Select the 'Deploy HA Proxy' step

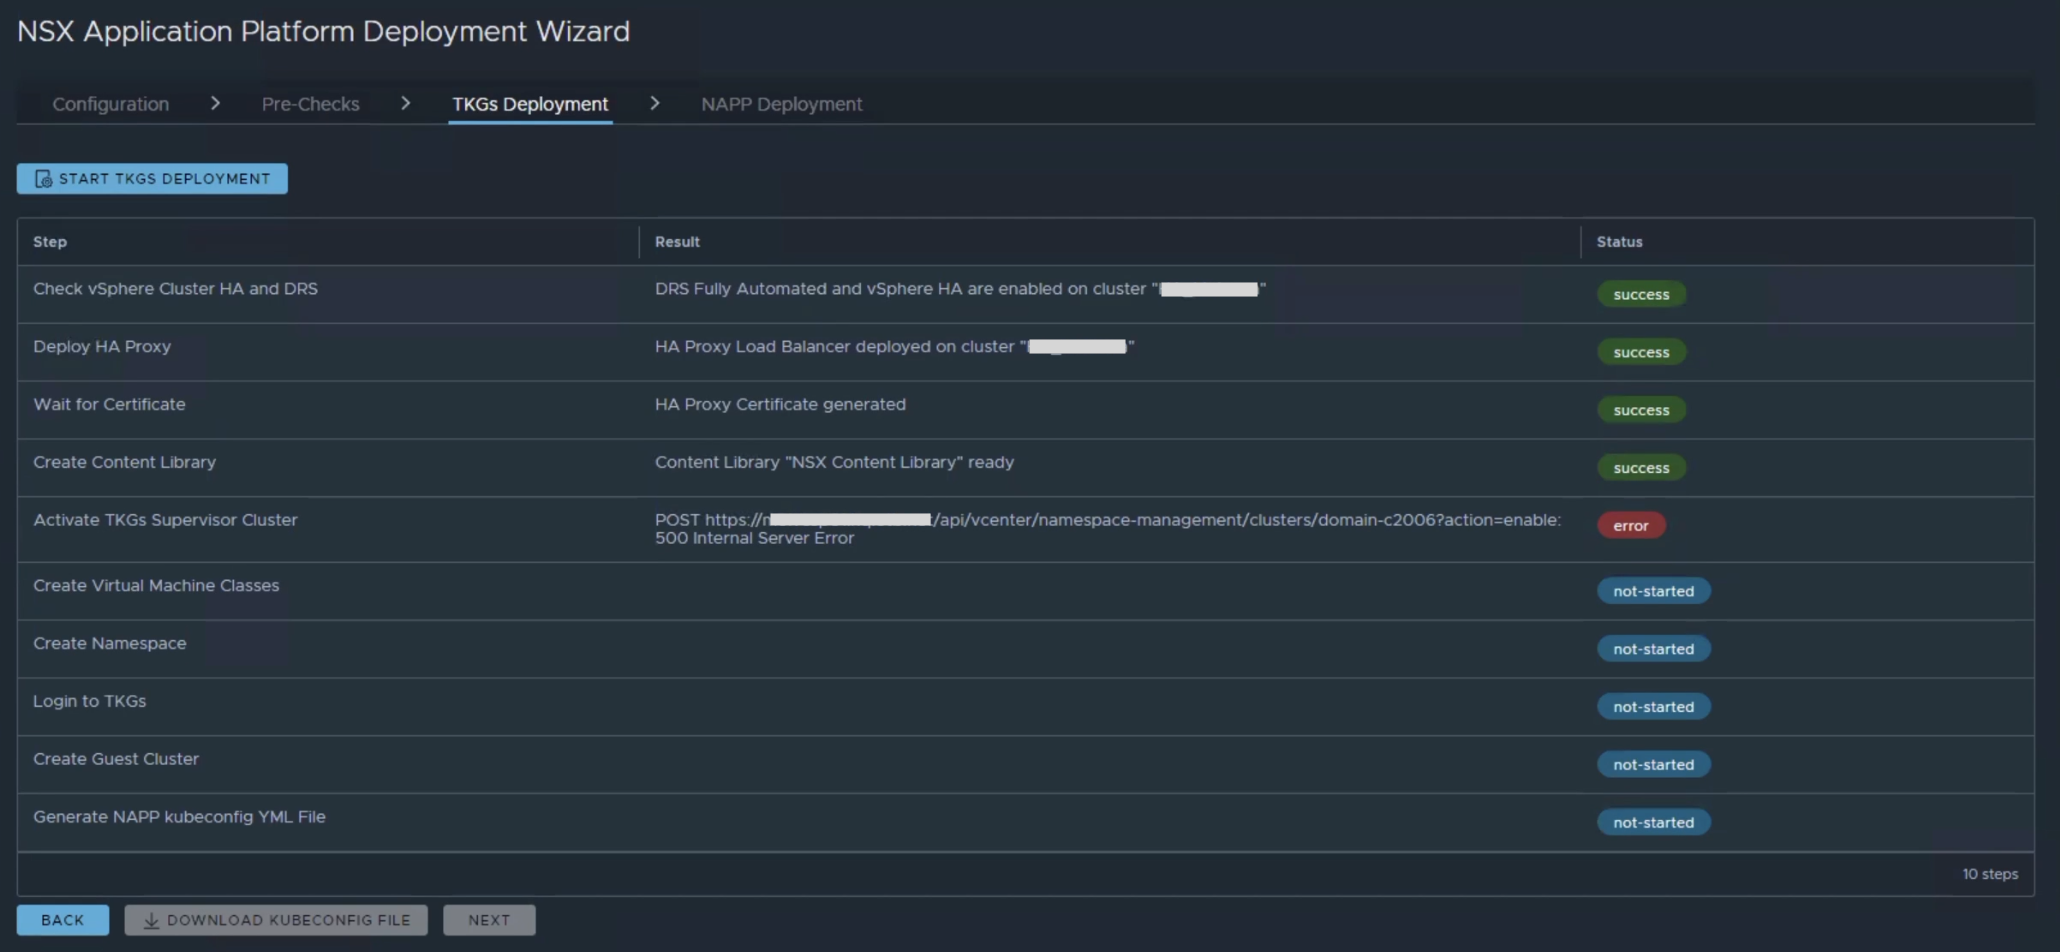[102, 347]
